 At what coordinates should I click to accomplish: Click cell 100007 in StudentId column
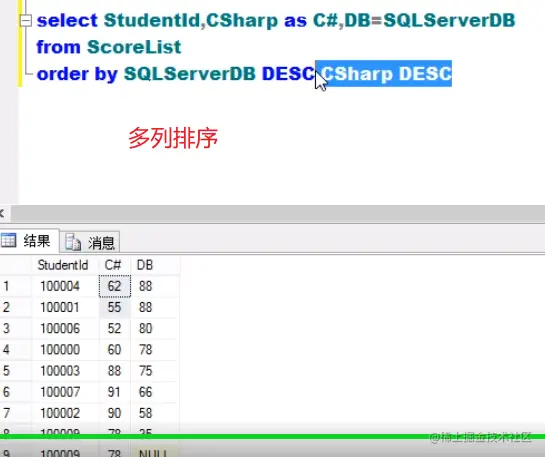pos(65,392)
